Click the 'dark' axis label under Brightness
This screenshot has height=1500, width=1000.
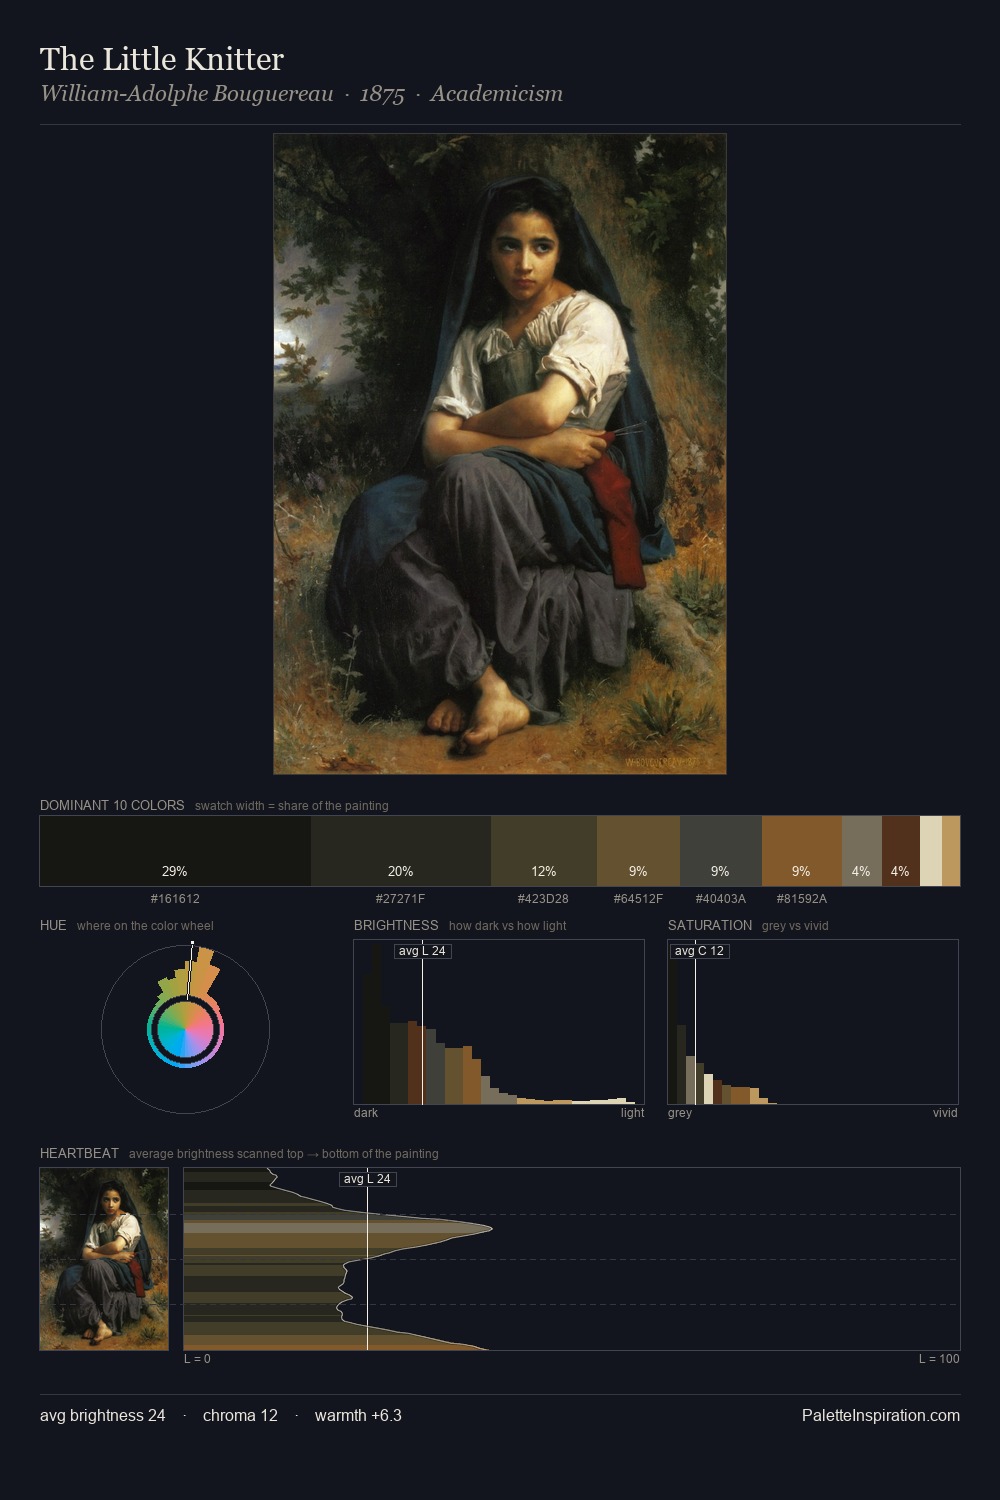click(x=366, y=1113)
